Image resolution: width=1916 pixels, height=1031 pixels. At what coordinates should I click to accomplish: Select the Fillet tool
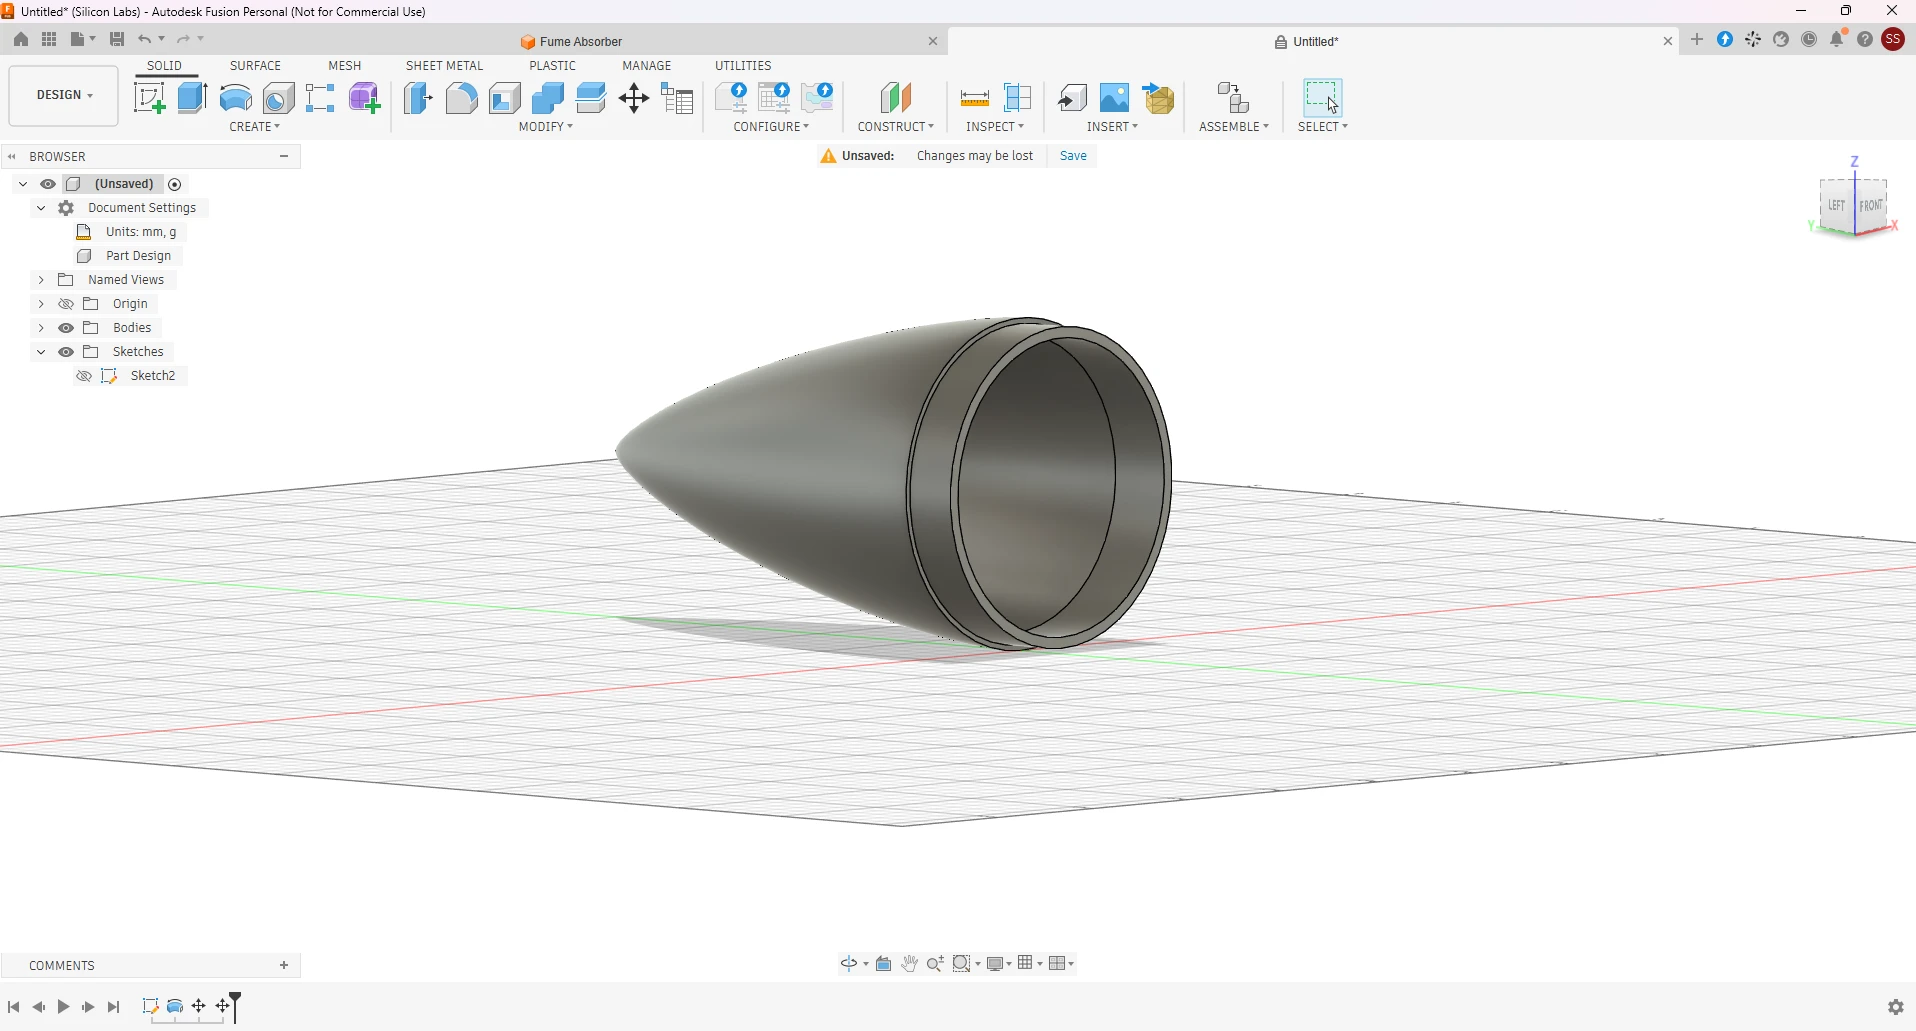(x=461, y=98)
